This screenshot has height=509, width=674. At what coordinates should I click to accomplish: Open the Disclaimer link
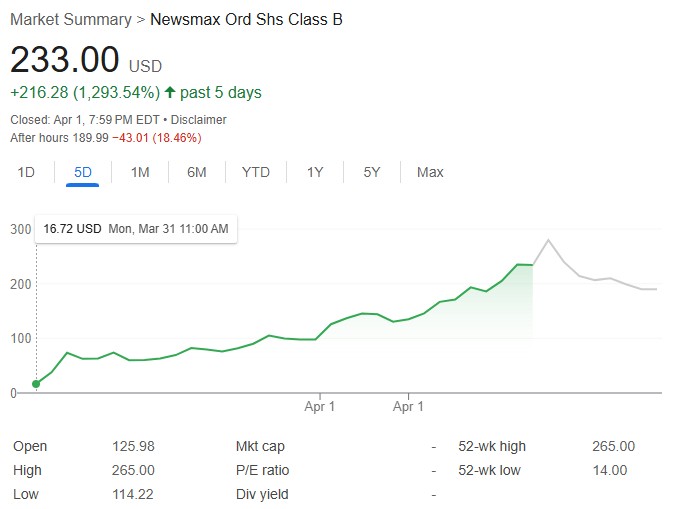tap(199, 120)
